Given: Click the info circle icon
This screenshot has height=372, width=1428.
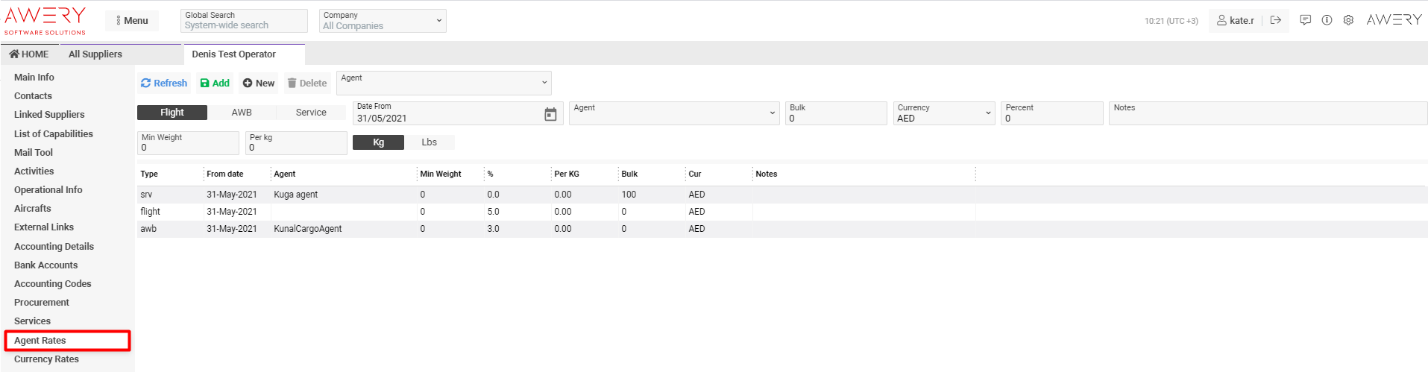Looking at the screenshot, I should click(1326, 20).
